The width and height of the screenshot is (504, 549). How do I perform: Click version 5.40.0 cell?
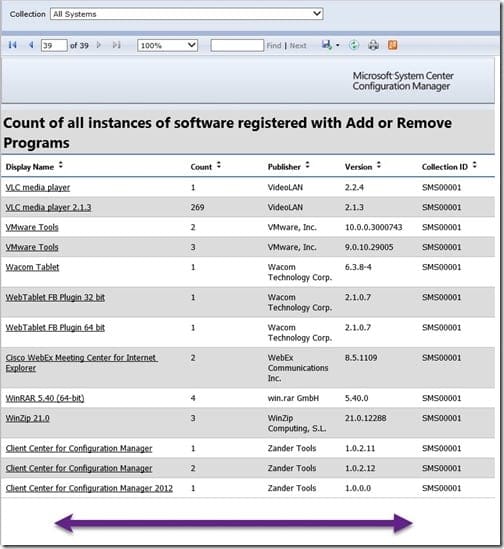(357, 398)
